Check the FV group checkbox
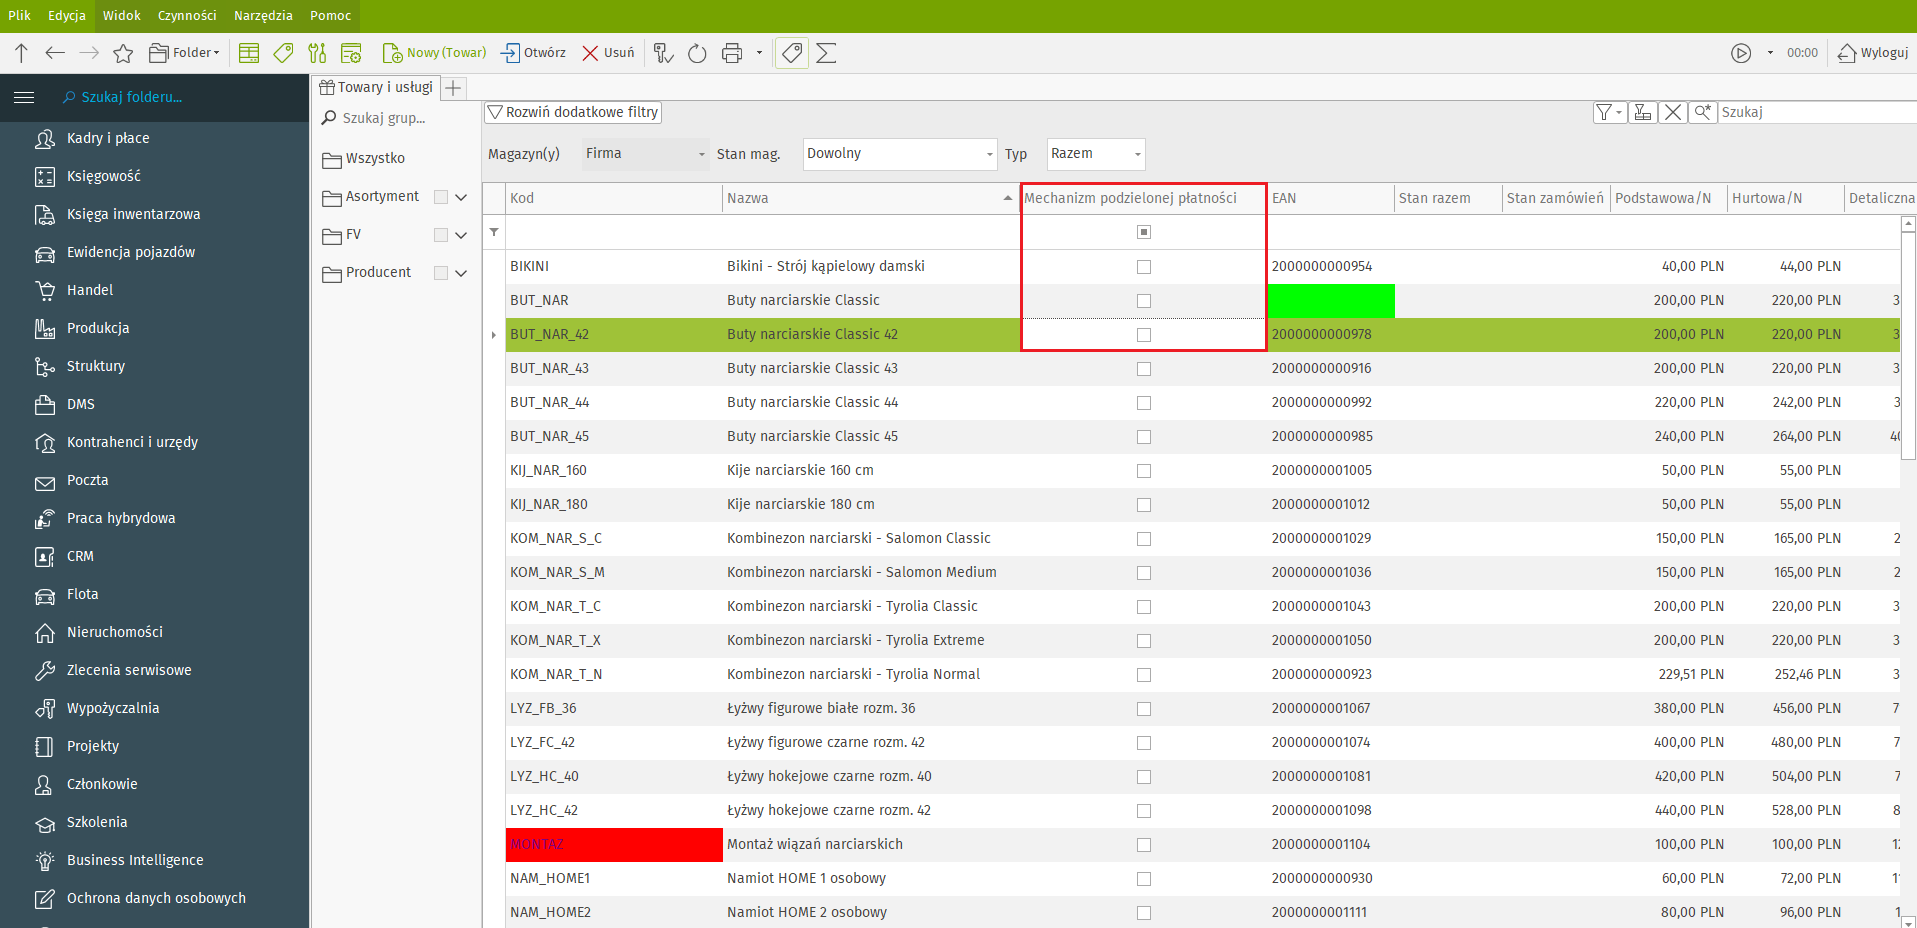Screen dimensions: 1917x928 click(441, 235)
